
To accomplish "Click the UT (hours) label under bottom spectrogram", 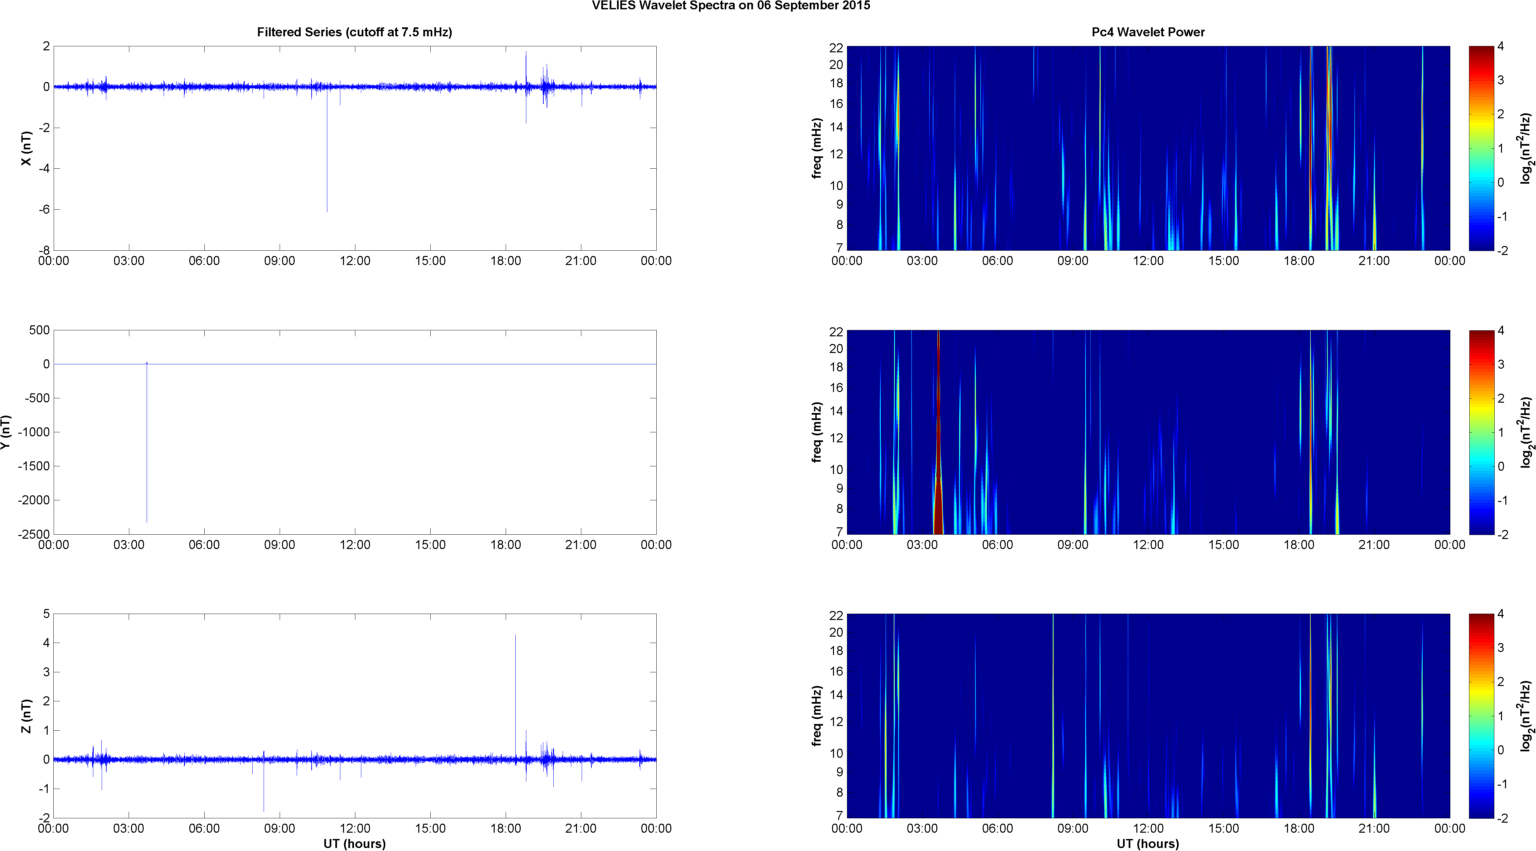I will [x=1147, y=843].
